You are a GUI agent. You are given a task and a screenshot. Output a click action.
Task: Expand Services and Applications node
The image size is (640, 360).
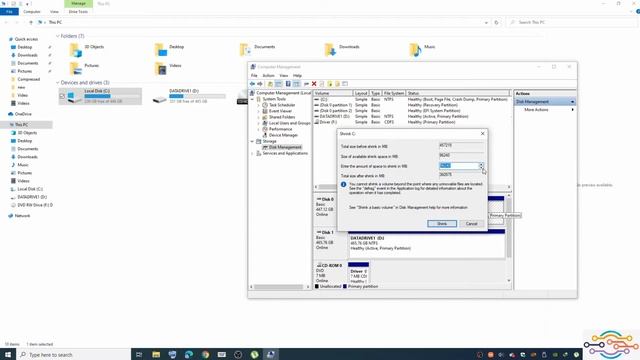click(x=252, y=153)
